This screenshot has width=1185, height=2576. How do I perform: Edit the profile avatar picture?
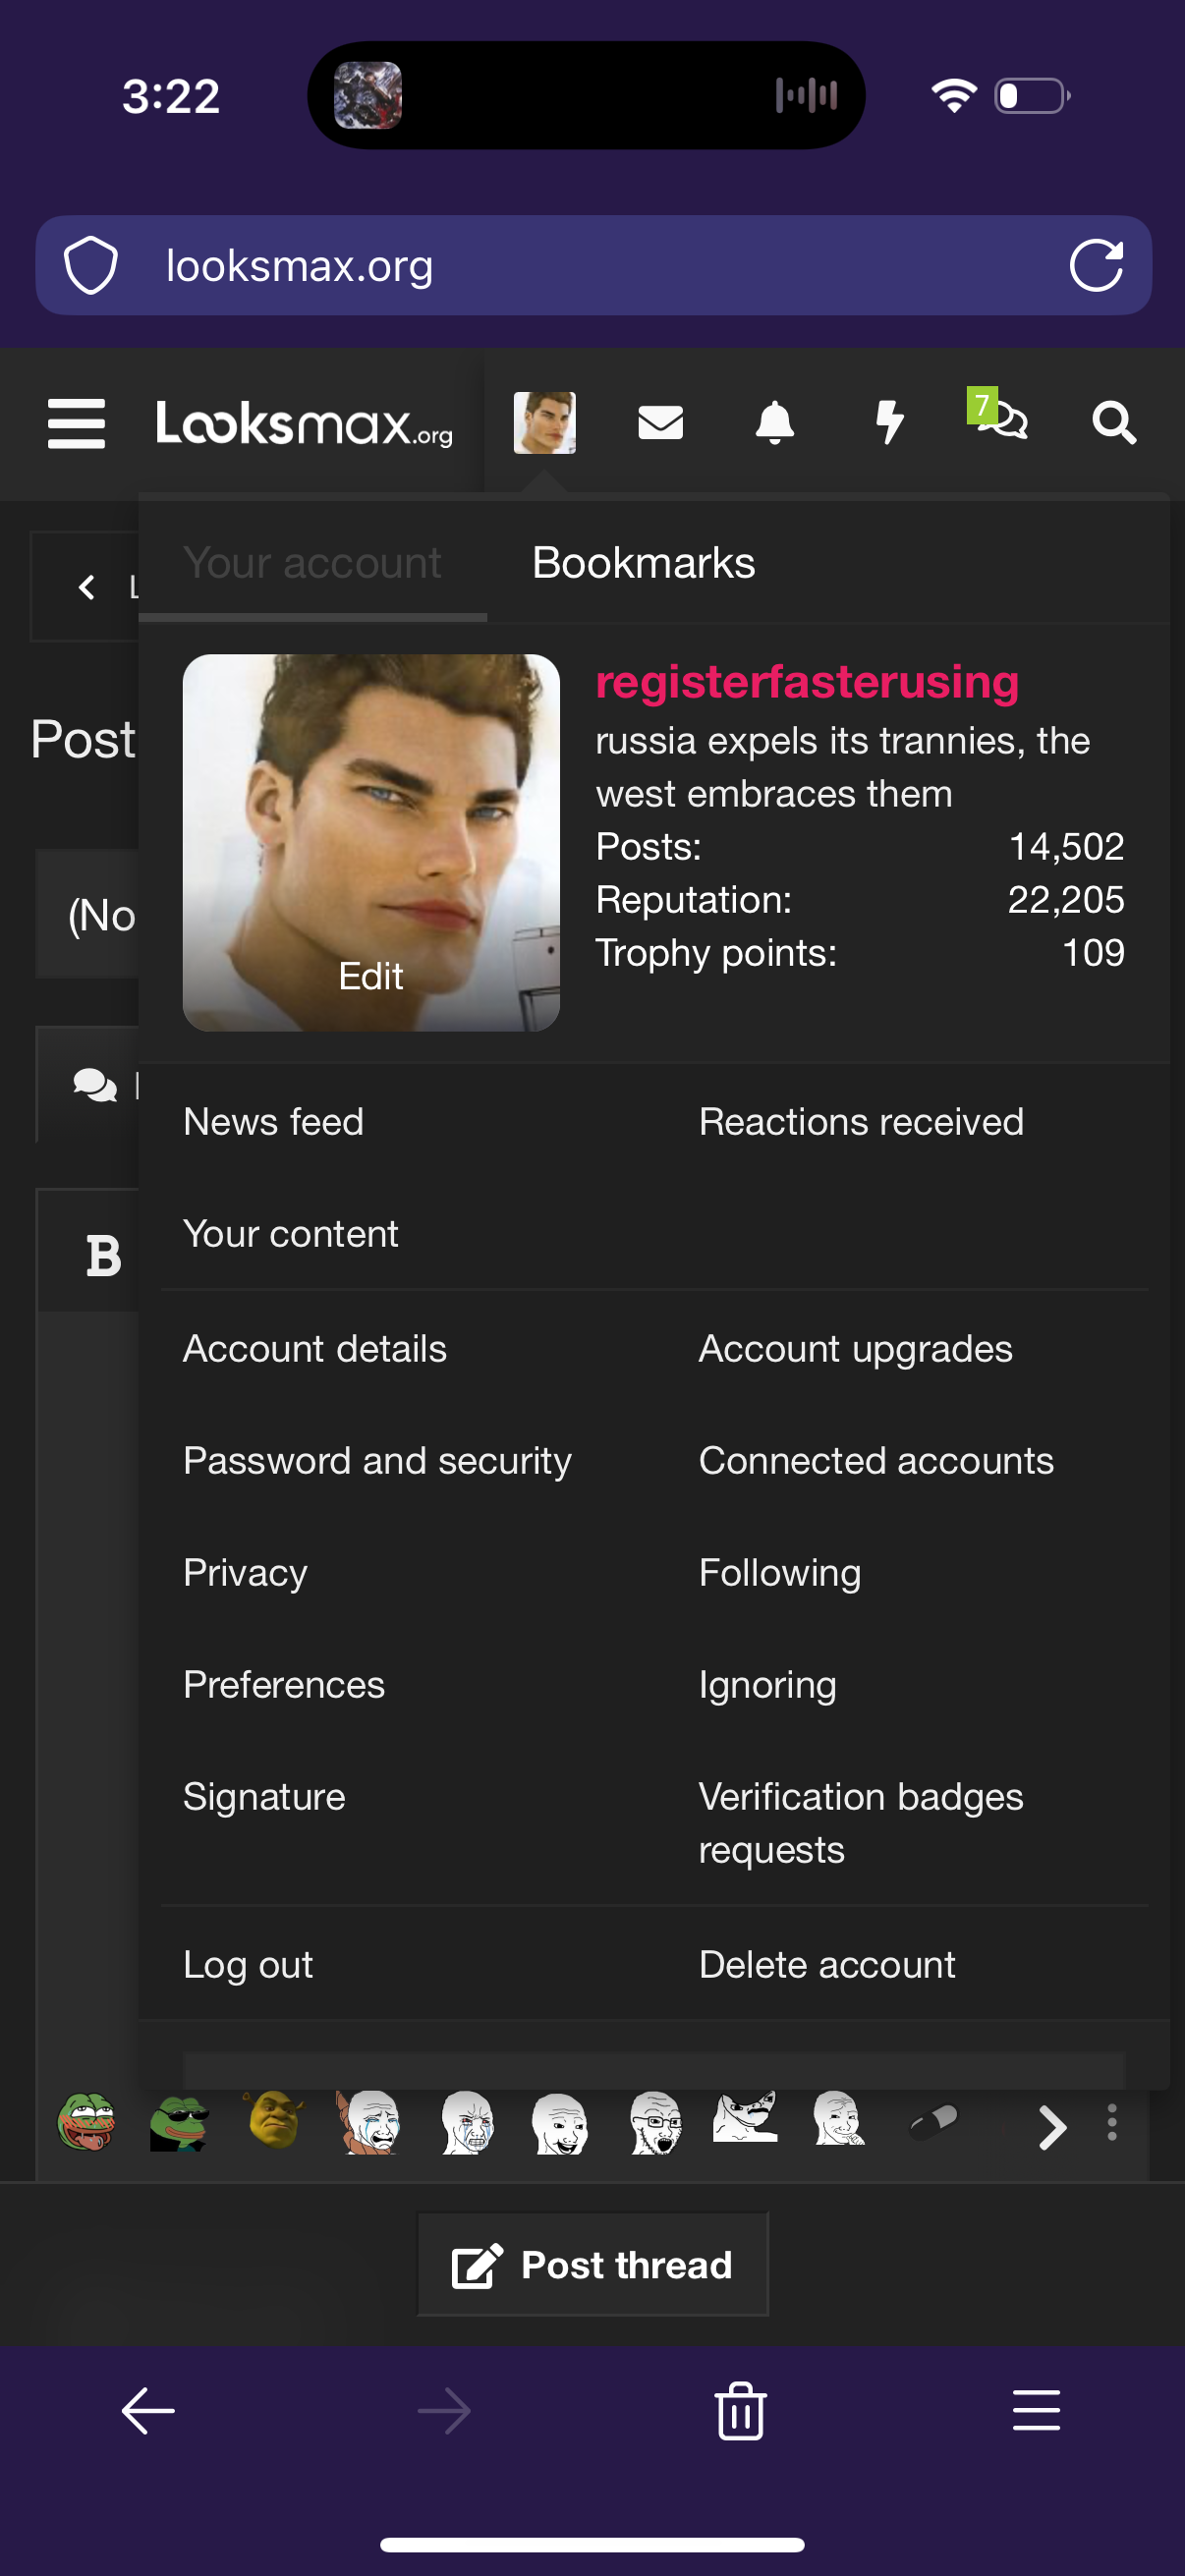click(370, 976)
